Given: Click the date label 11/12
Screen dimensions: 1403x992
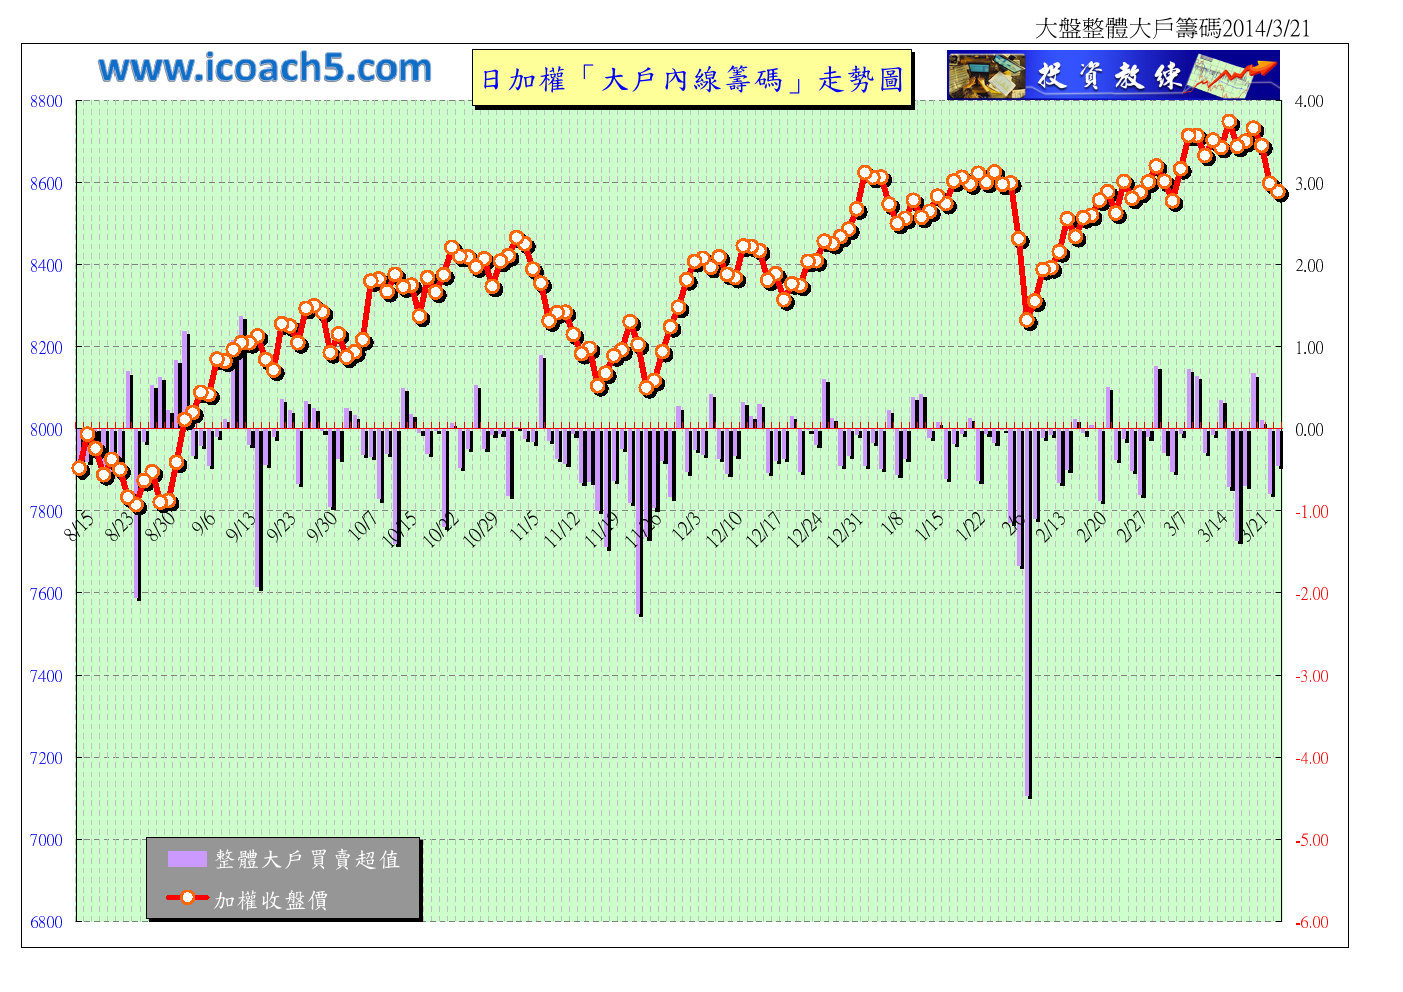Looking at the screenshot, I should coord(564,529).
